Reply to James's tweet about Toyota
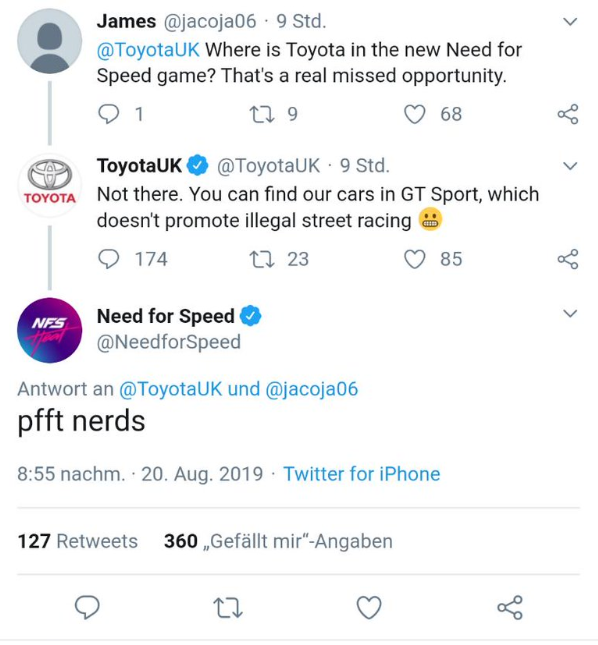Viewport: 598px width, 645px height. (109, 114)
